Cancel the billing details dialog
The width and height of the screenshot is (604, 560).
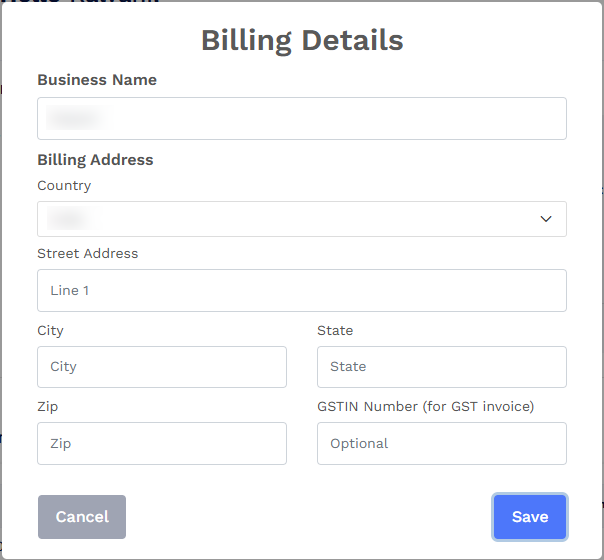pos(82,517)
